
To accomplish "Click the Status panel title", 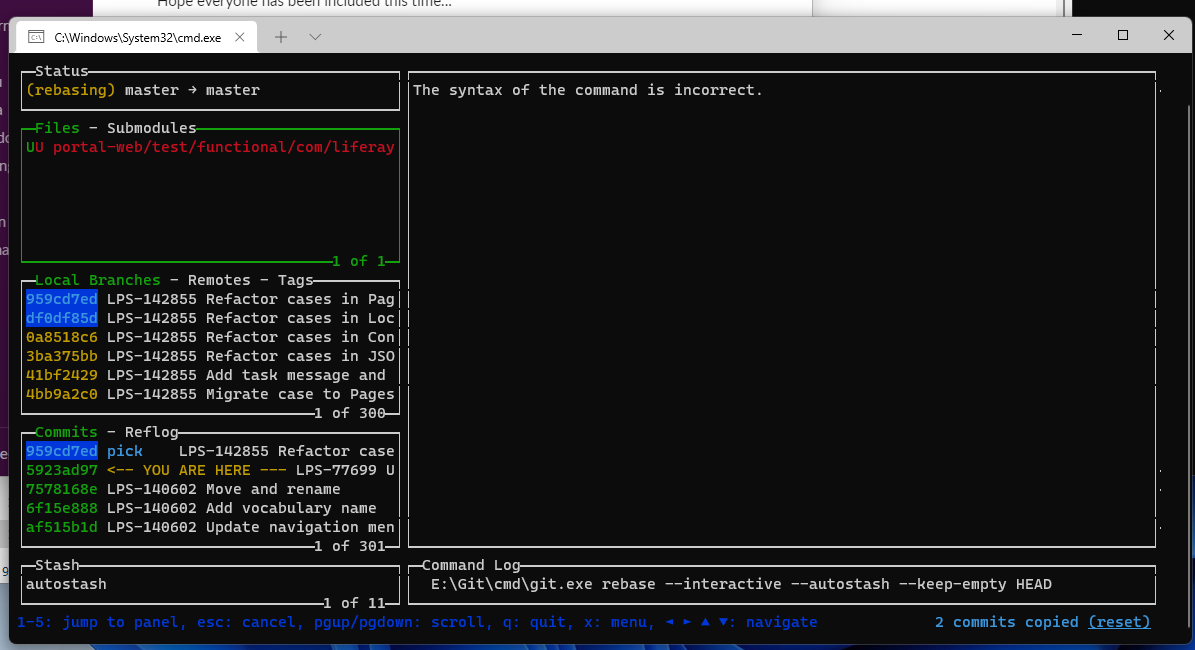I will [62, 71].
